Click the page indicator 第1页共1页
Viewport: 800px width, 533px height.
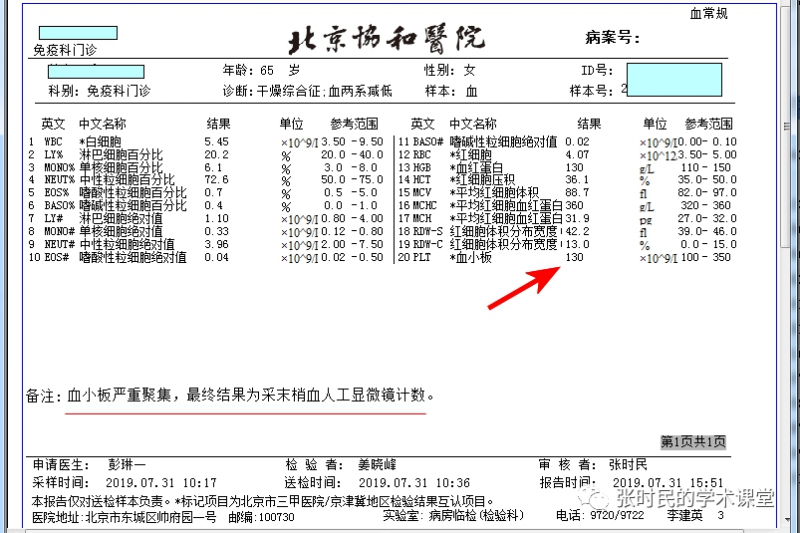click(x=693, y=442)
